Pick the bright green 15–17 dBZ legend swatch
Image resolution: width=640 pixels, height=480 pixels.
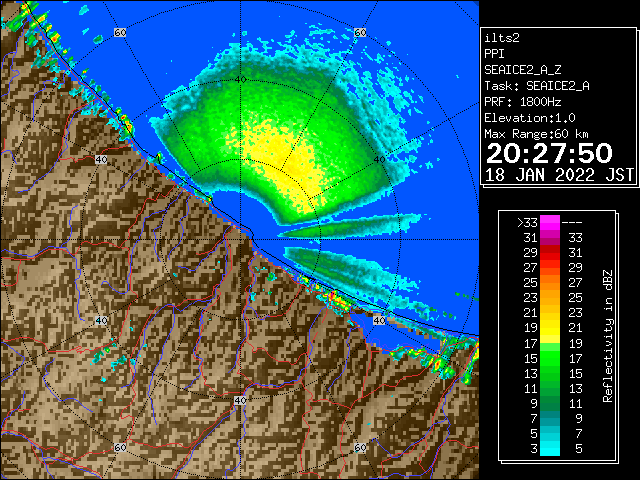point(550,358)
